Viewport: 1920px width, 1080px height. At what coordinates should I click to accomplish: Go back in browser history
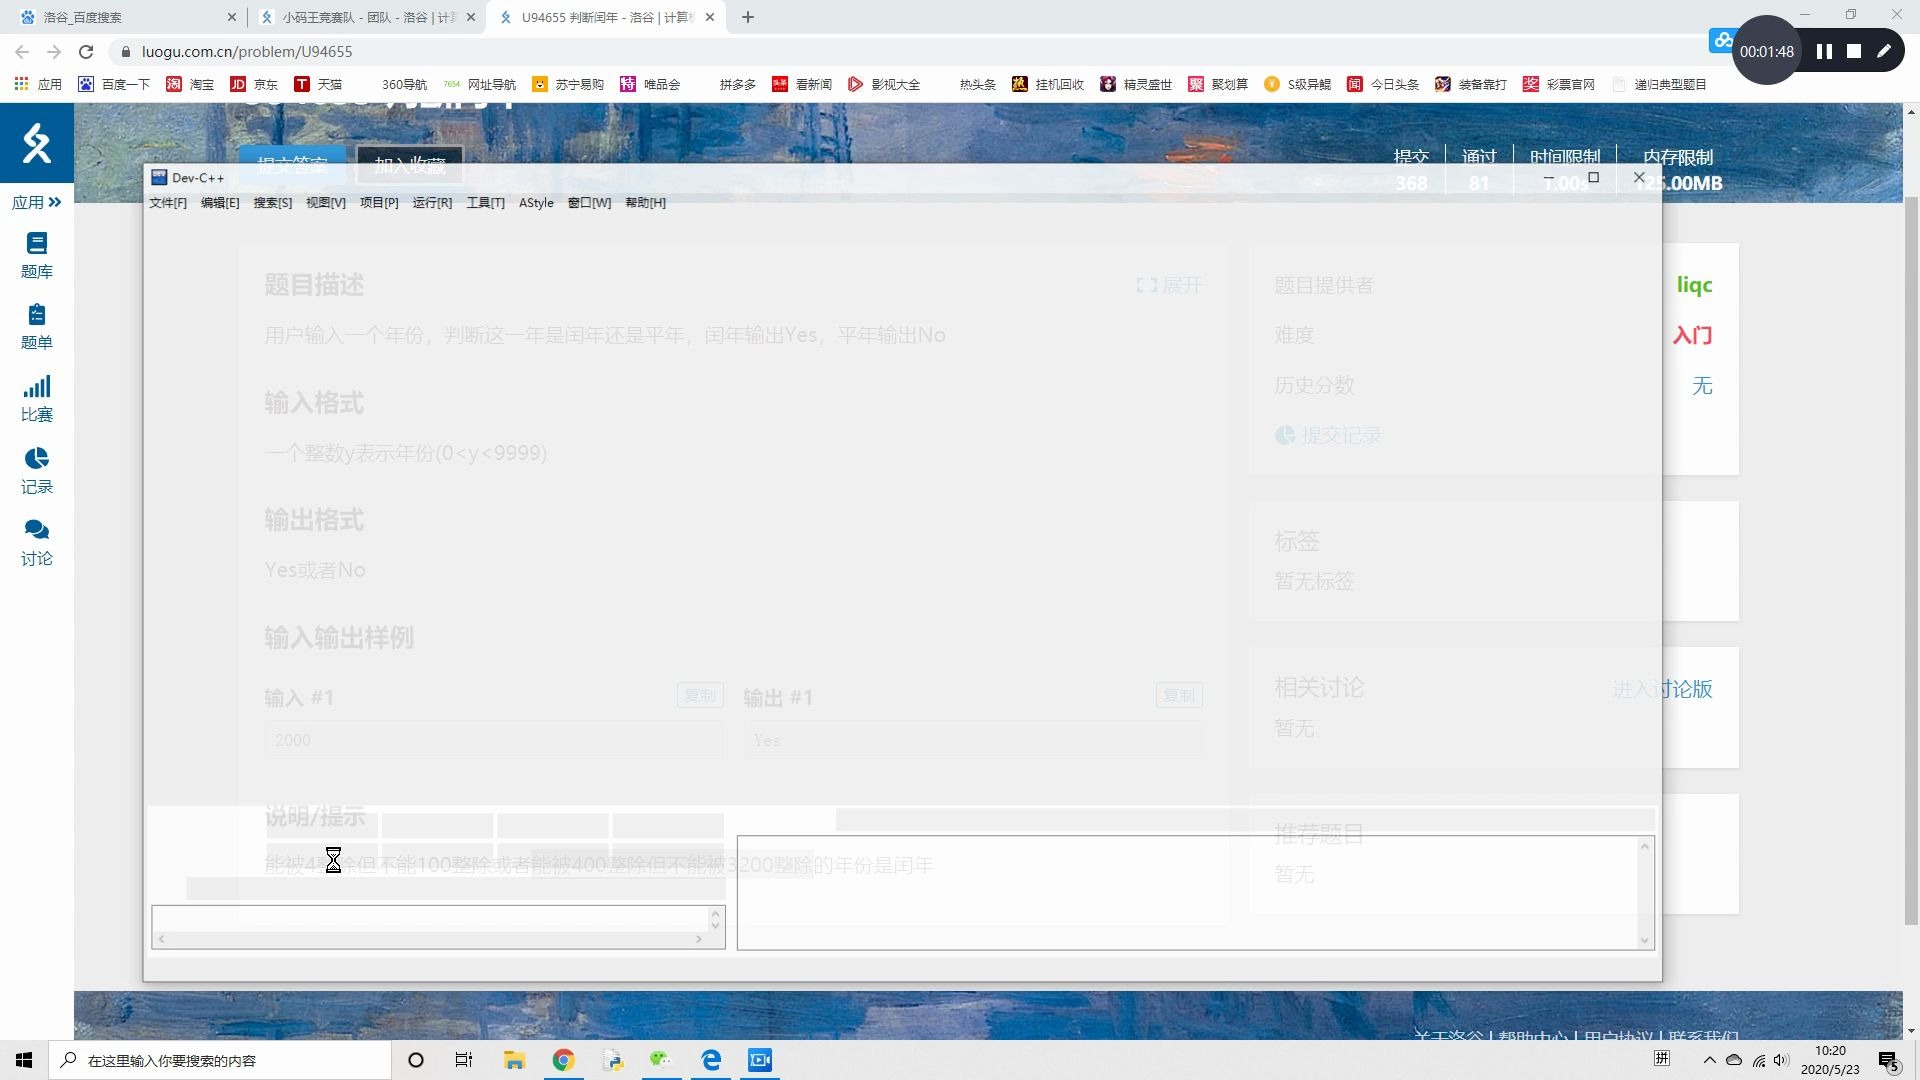pyautogui.click(x=22, y=51)
